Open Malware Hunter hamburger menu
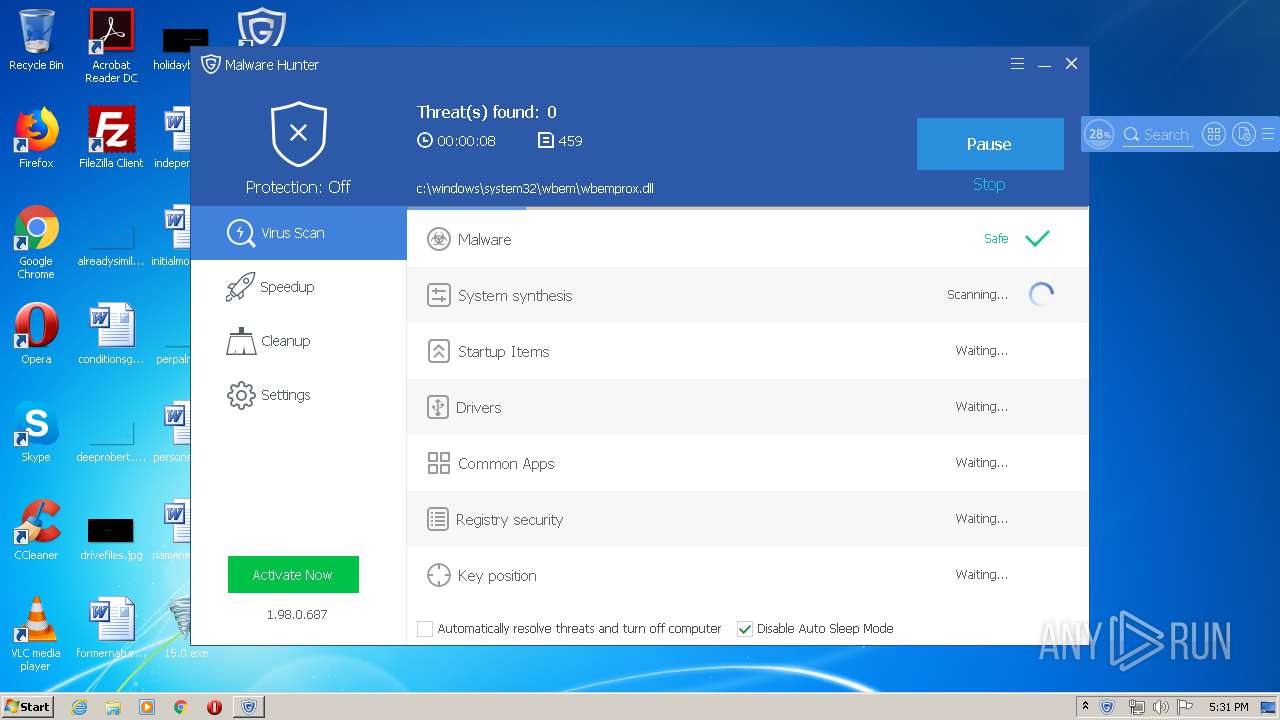The width and height of the screenshot is (1280, 720). [x=1017, y=64]
